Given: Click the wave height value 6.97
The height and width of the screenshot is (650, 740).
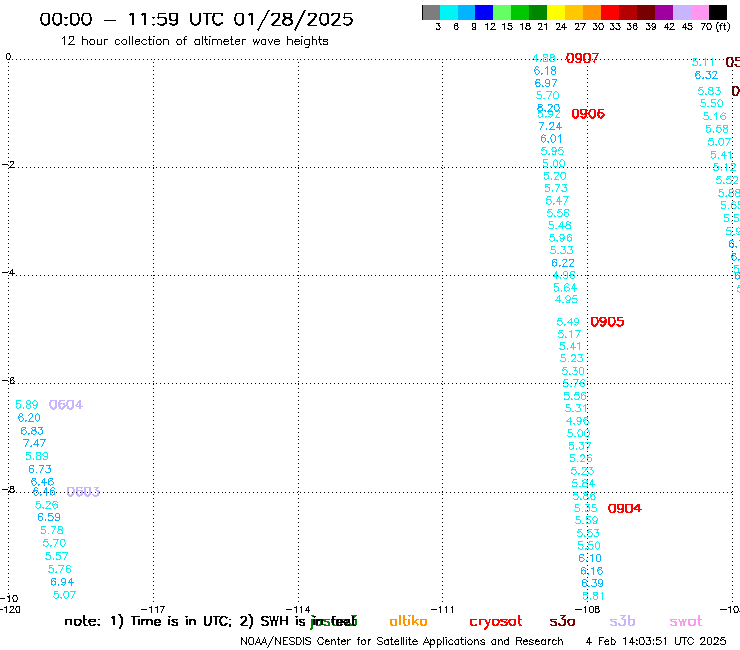Looking at the screenshot, I should click(x=546, y=83).
